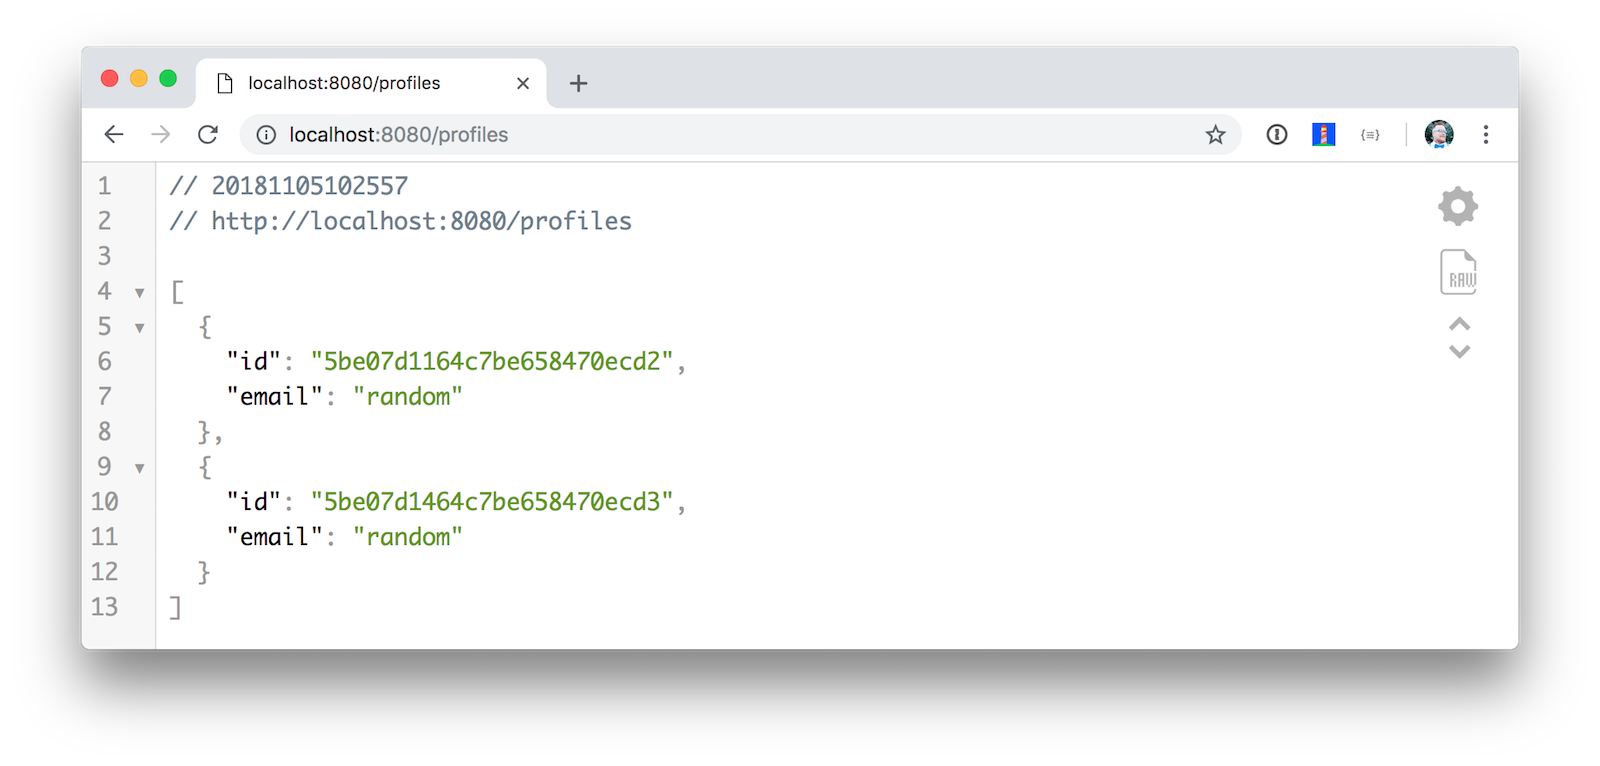Click the JSON viewer extension icon
1600x766 pixels.
pyautogui.click(x=1370, y=134)
